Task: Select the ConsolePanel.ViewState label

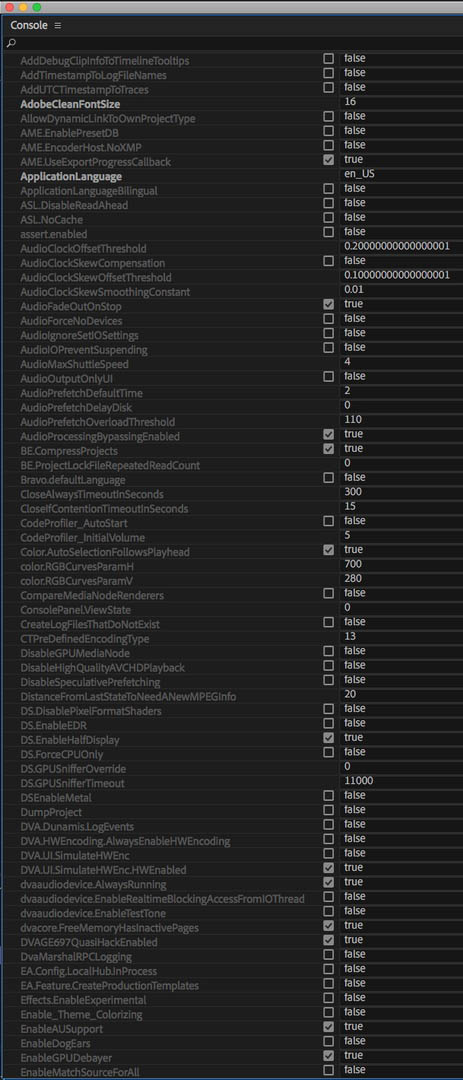Action: (76, 610)
